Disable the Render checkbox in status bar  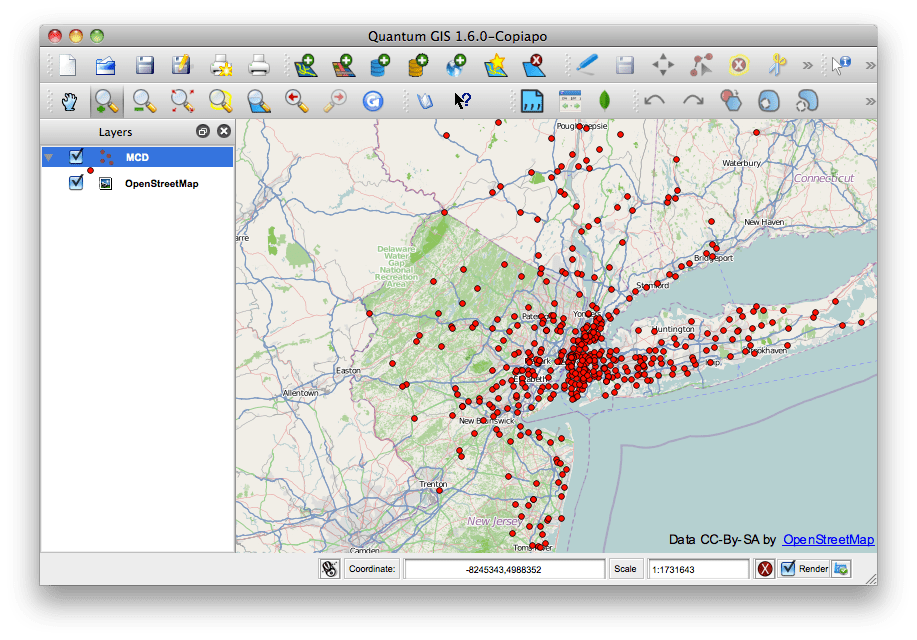(788, 569)
